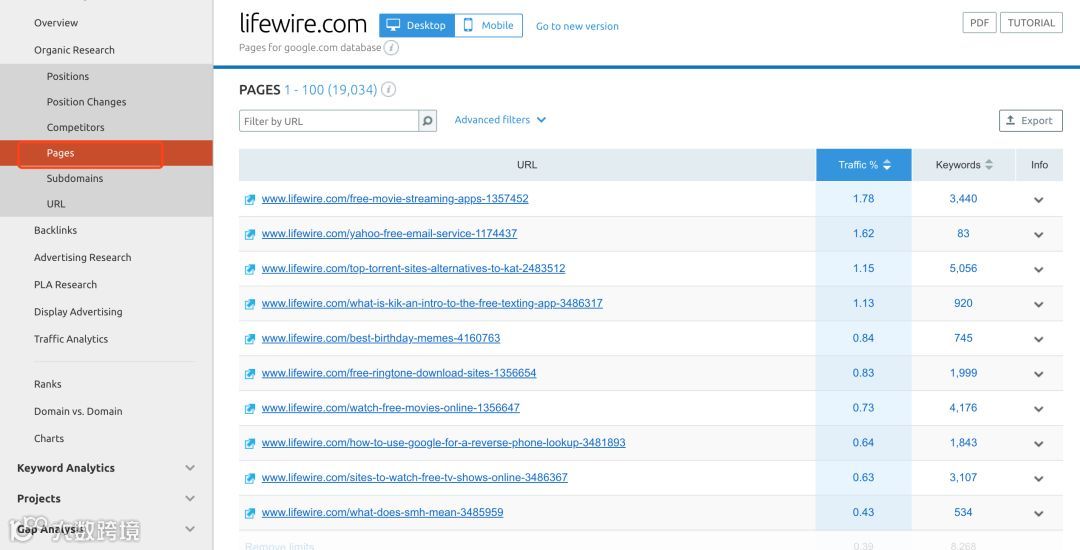Click the TUTORIAL button

[1031, 23]
